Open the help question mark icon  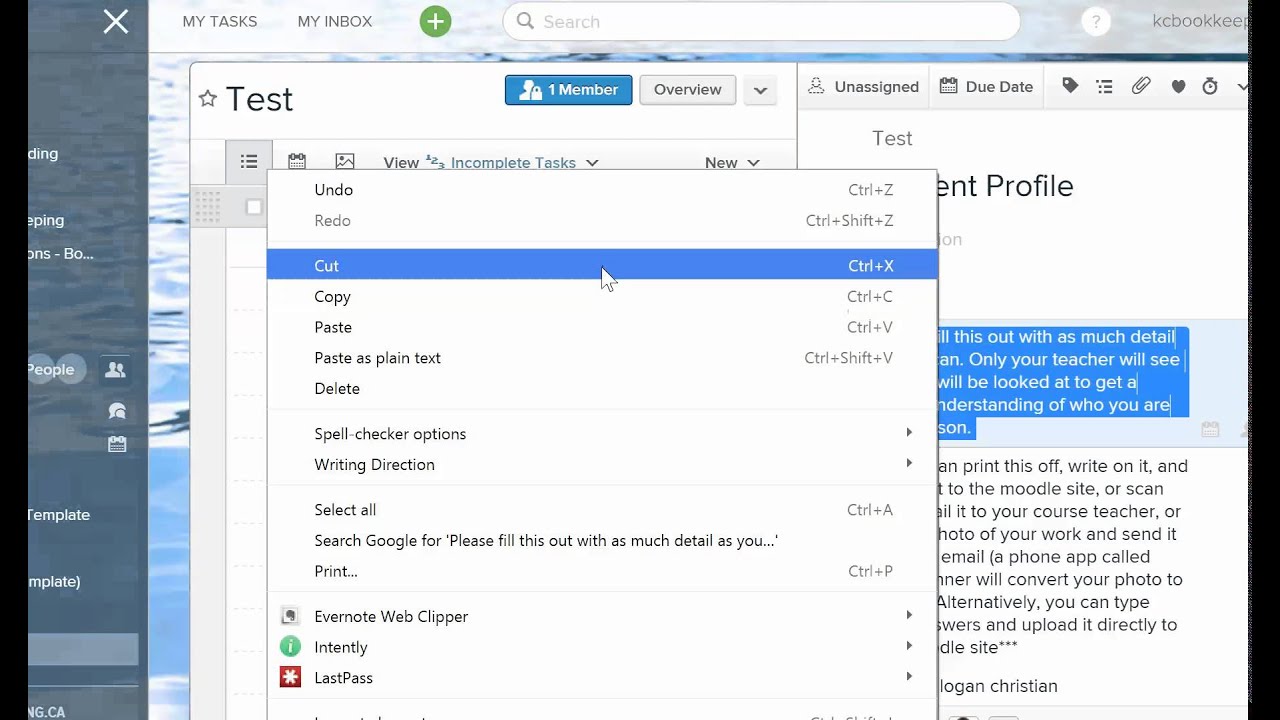[1096, 22]
